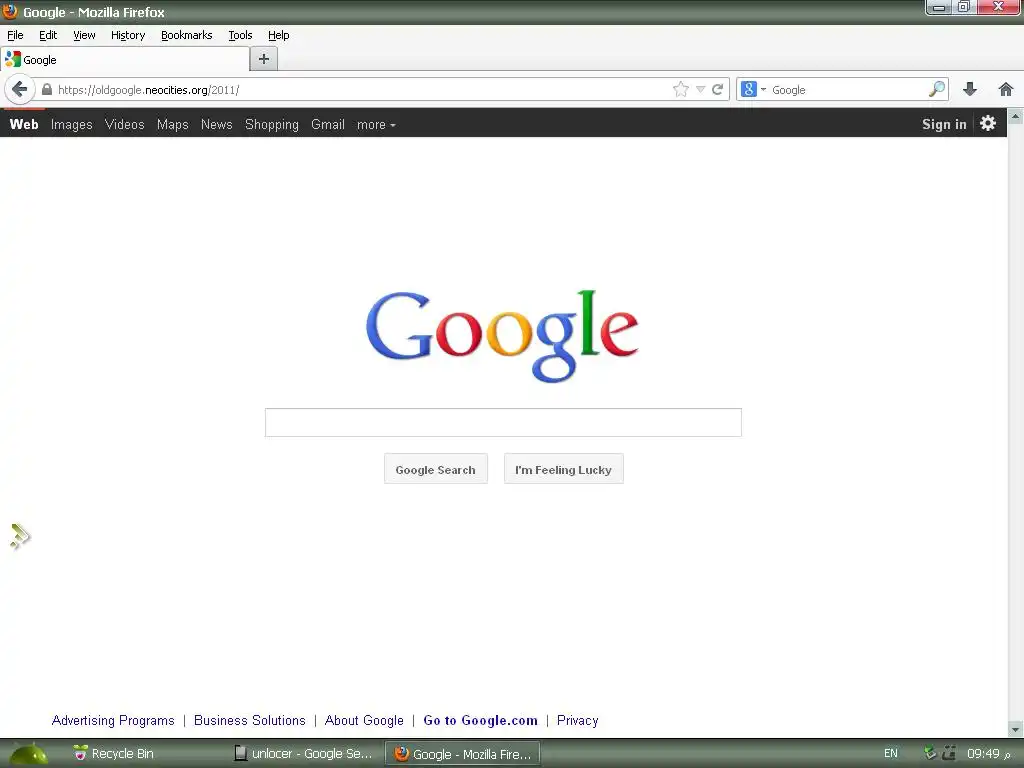Open the search engine selector dropdown
The image size is (1024, 768).
753,89
